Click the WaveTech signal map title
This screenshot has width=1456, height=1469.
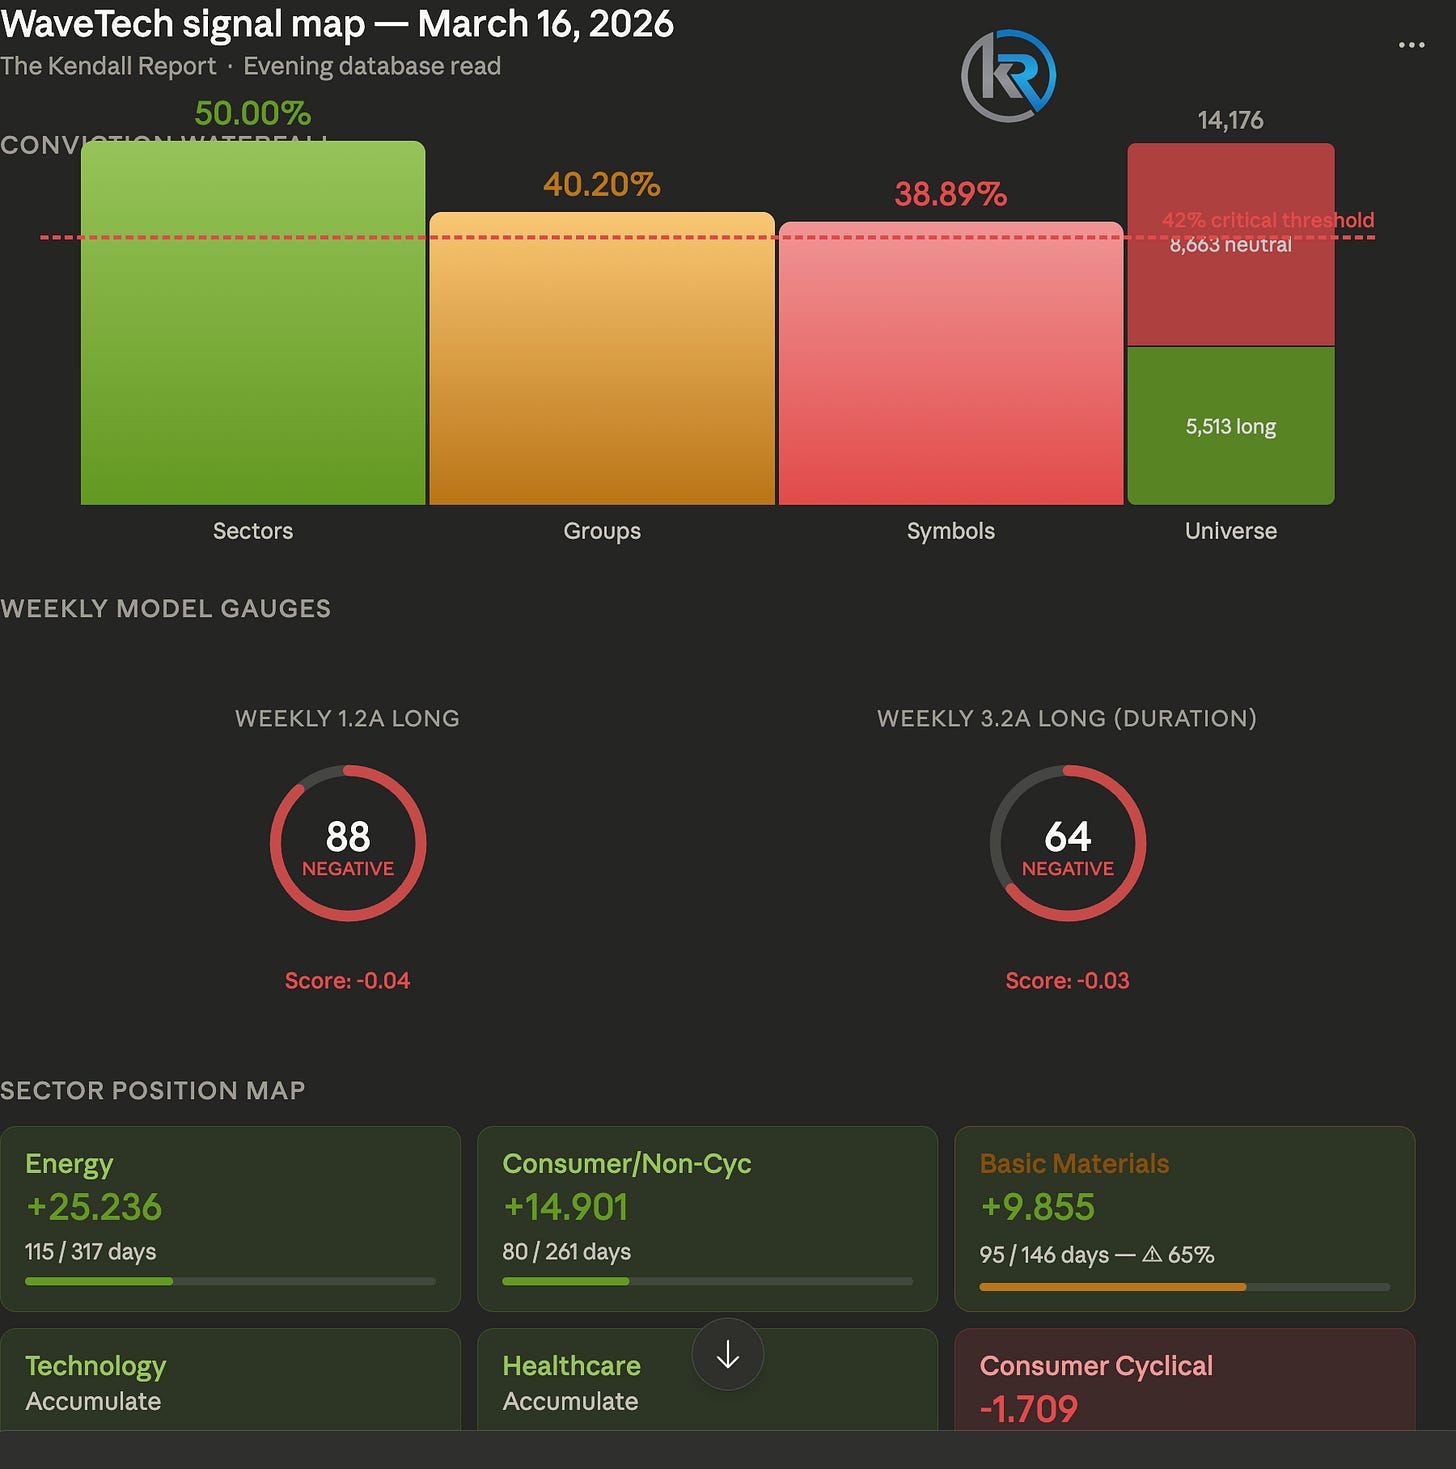click(337, 23)
